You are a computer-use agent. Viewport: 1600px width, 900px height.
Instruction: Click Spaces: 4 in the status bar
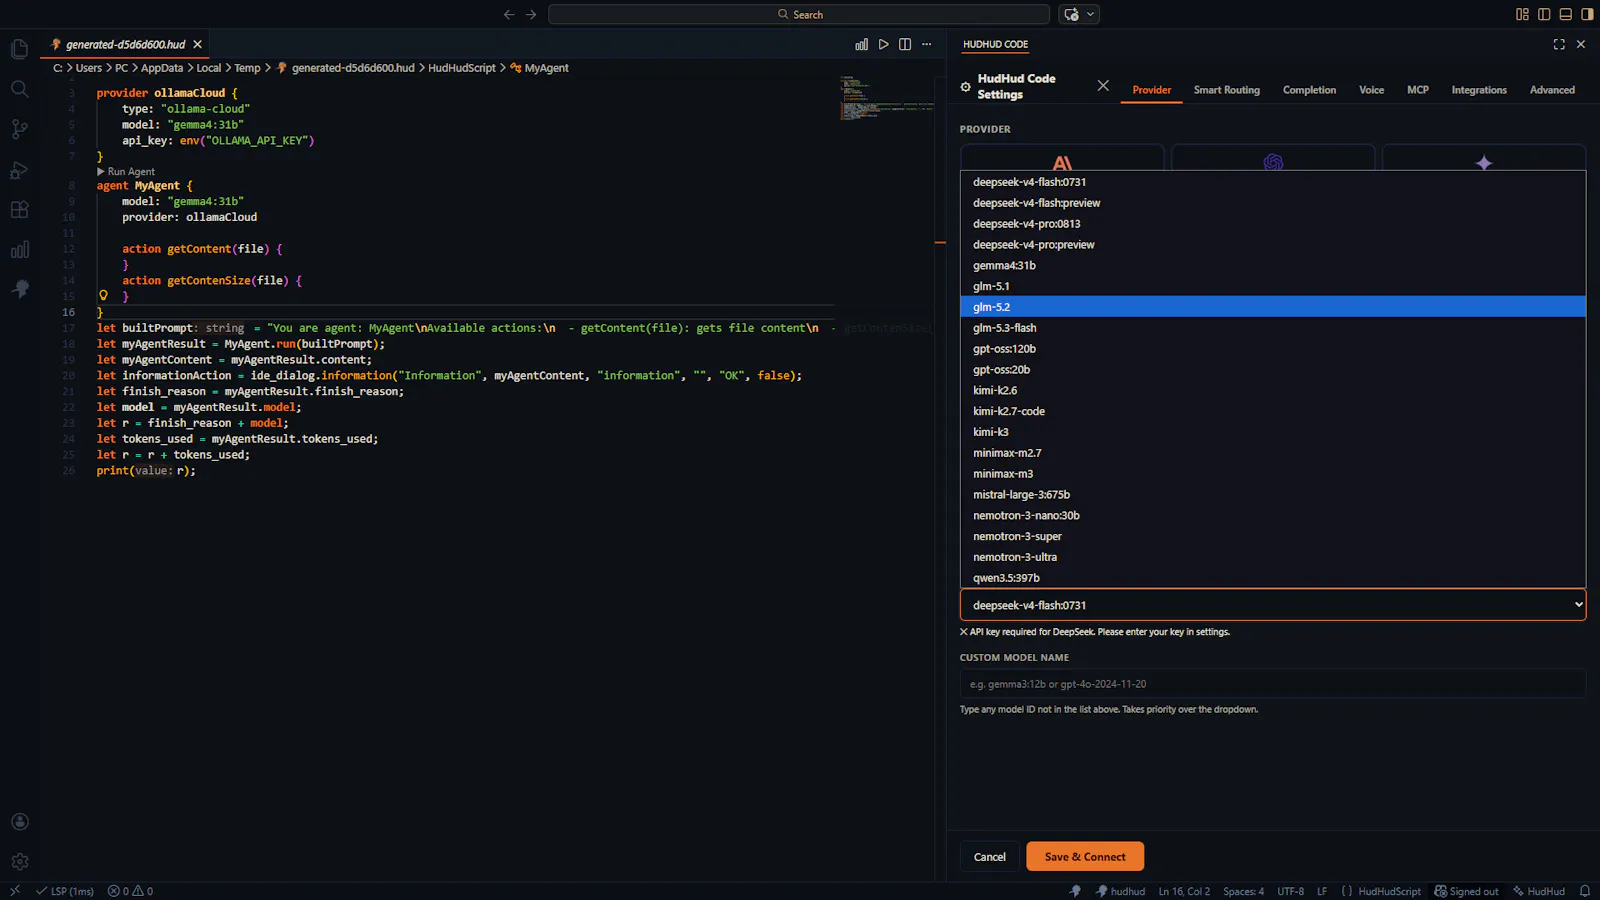1243,891
